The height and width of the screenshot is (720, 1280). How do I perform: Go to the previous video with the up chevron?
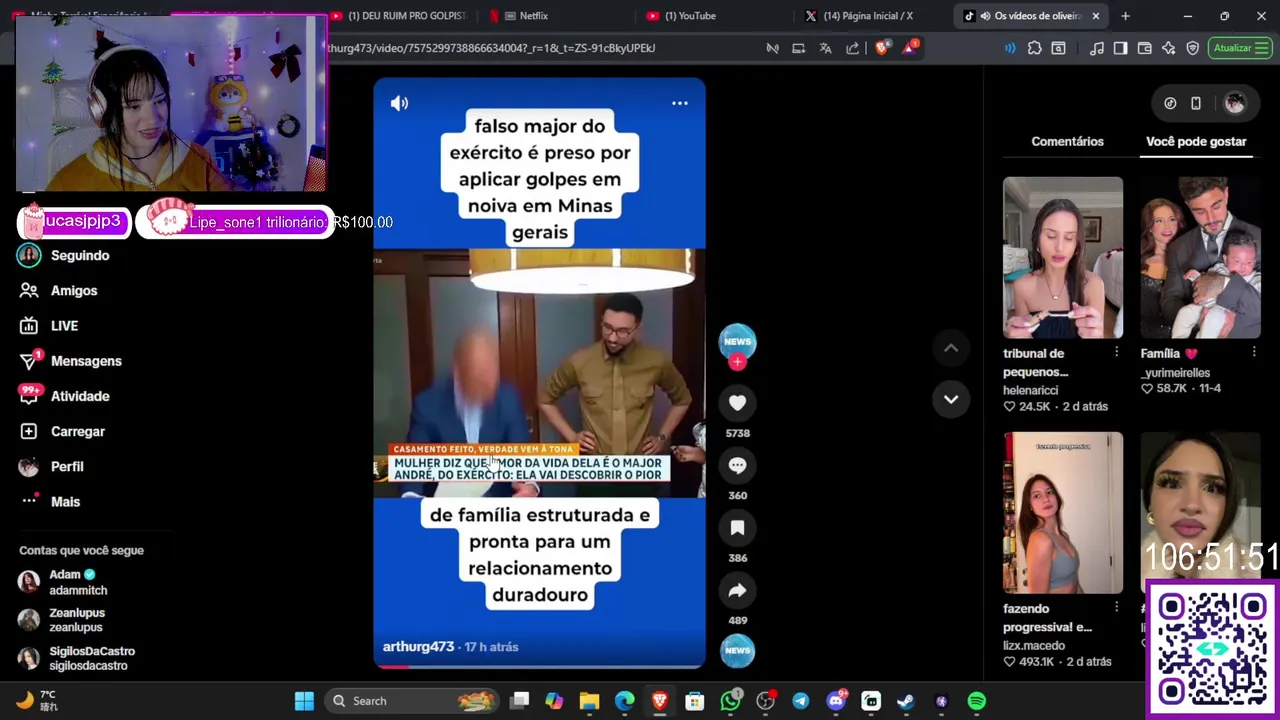point(951,348)
